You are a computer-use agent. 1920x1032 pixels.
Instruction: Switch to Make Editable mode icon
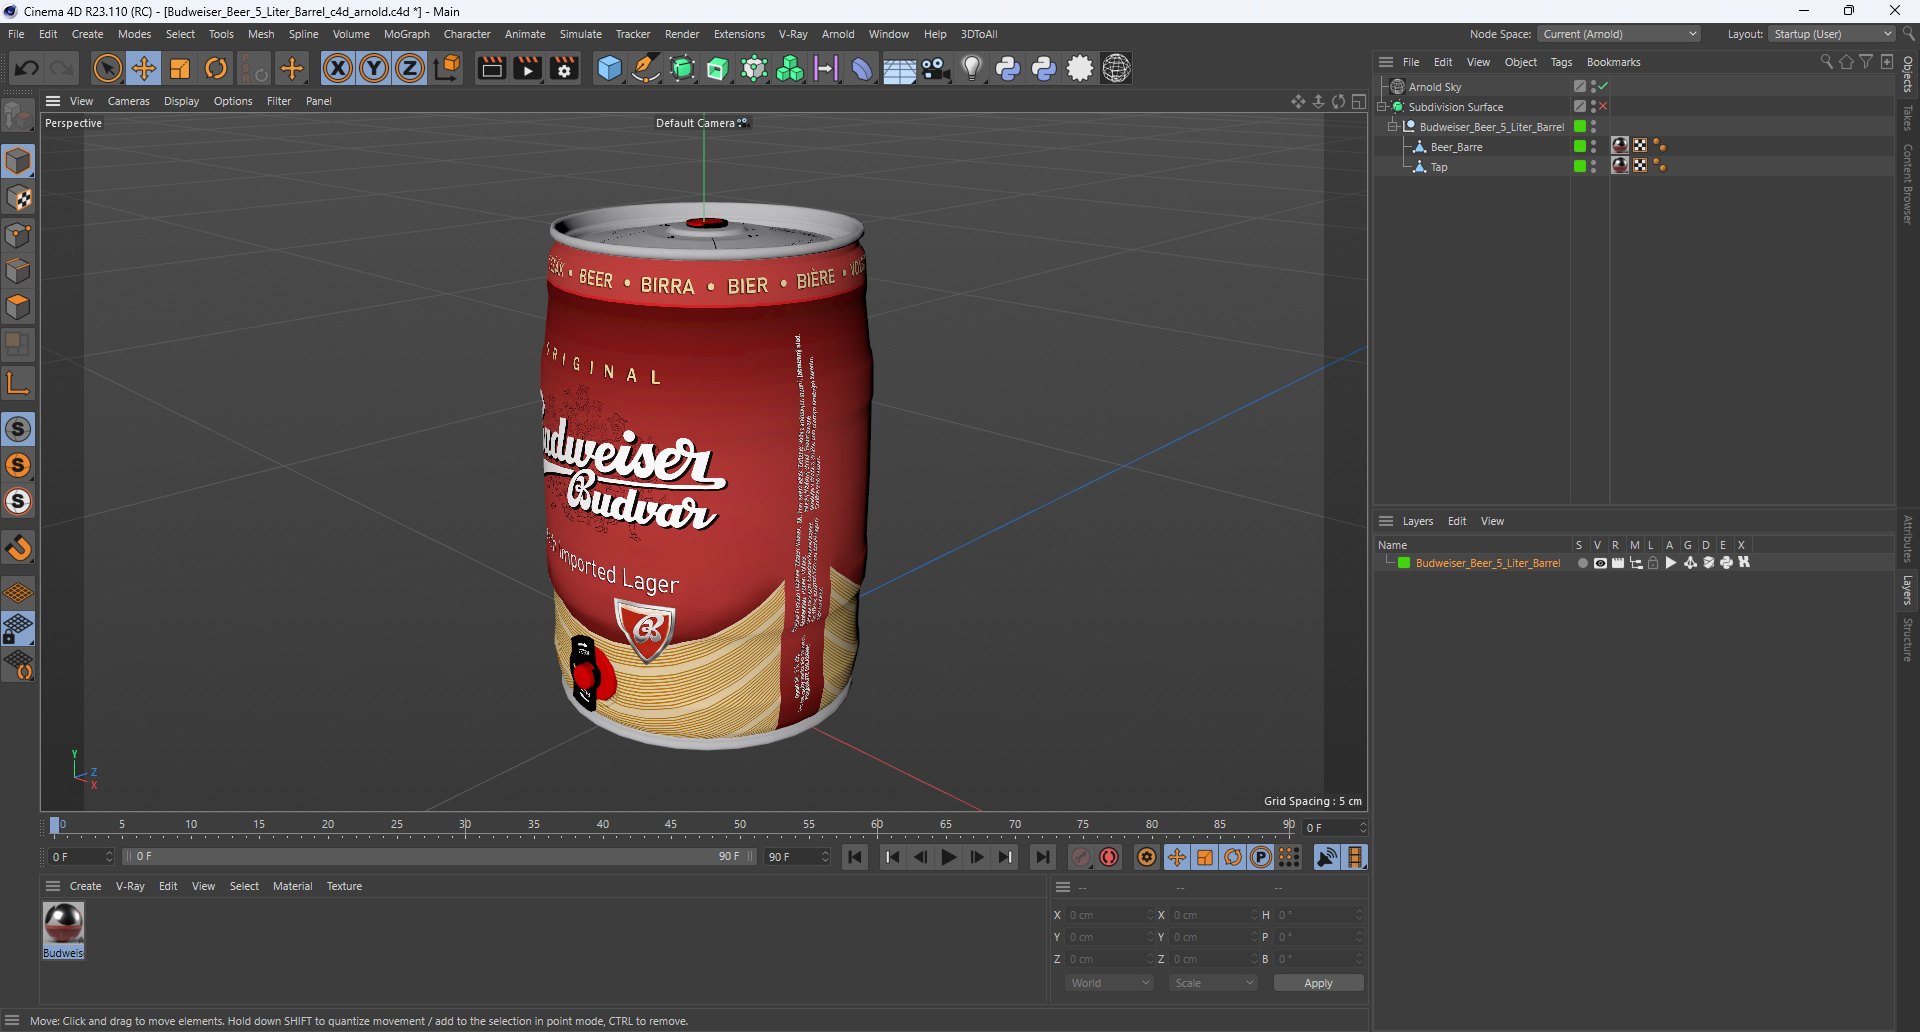click(18, 116)
